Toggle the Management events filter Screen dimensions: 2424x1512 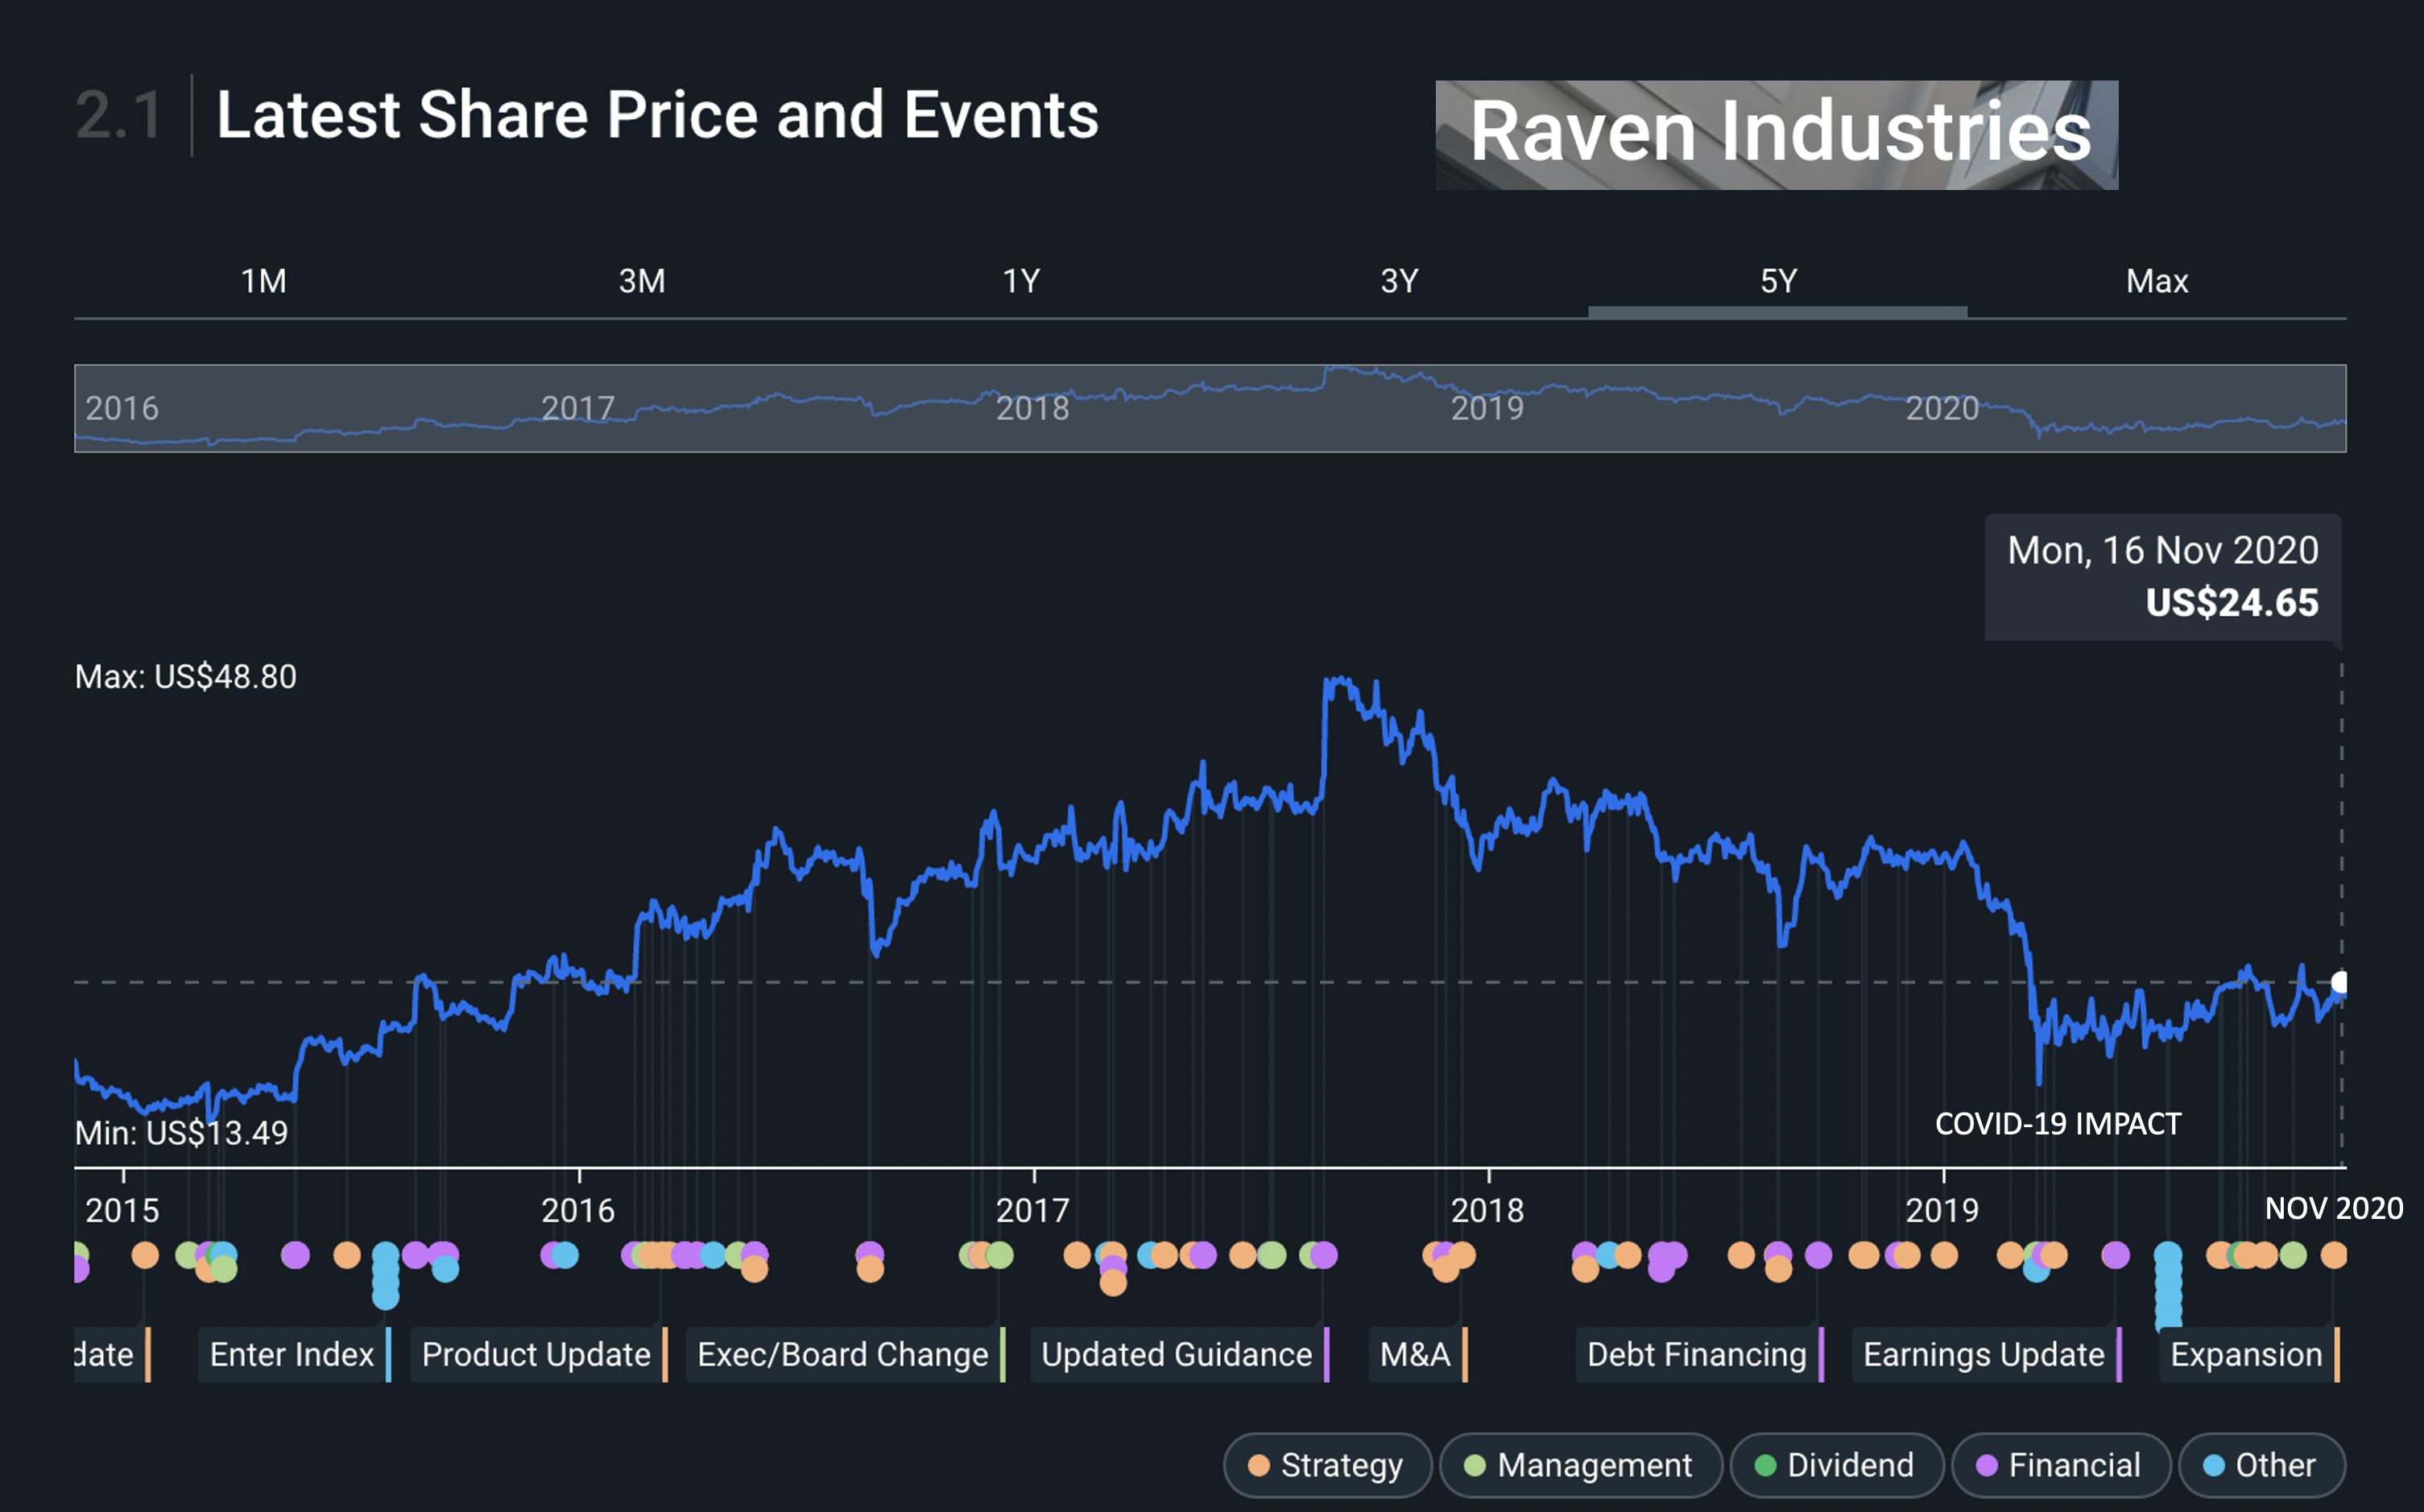click(1579, 1465)
